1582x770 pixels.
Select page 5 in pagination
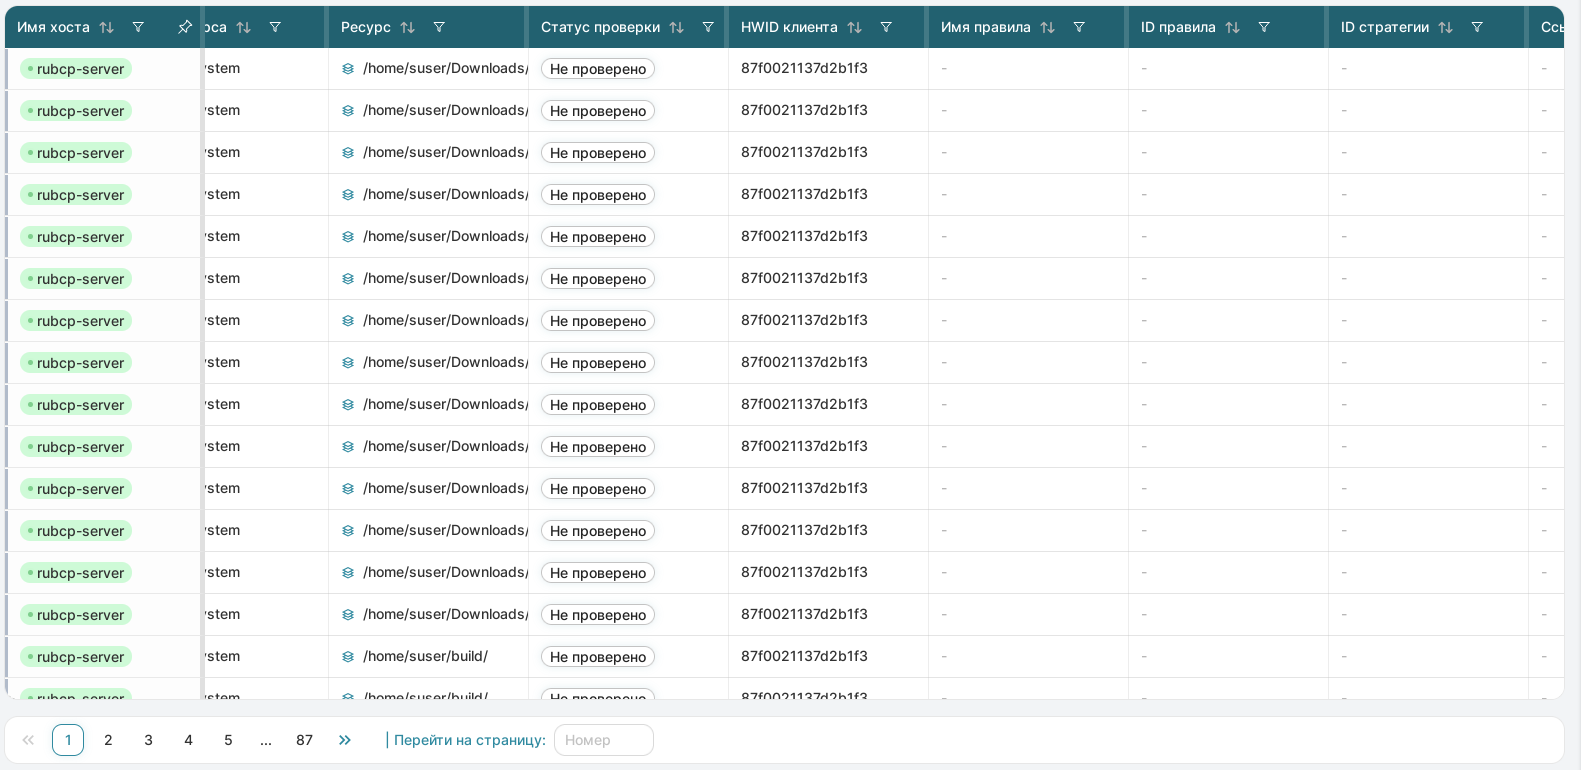[x=228, y=740]
